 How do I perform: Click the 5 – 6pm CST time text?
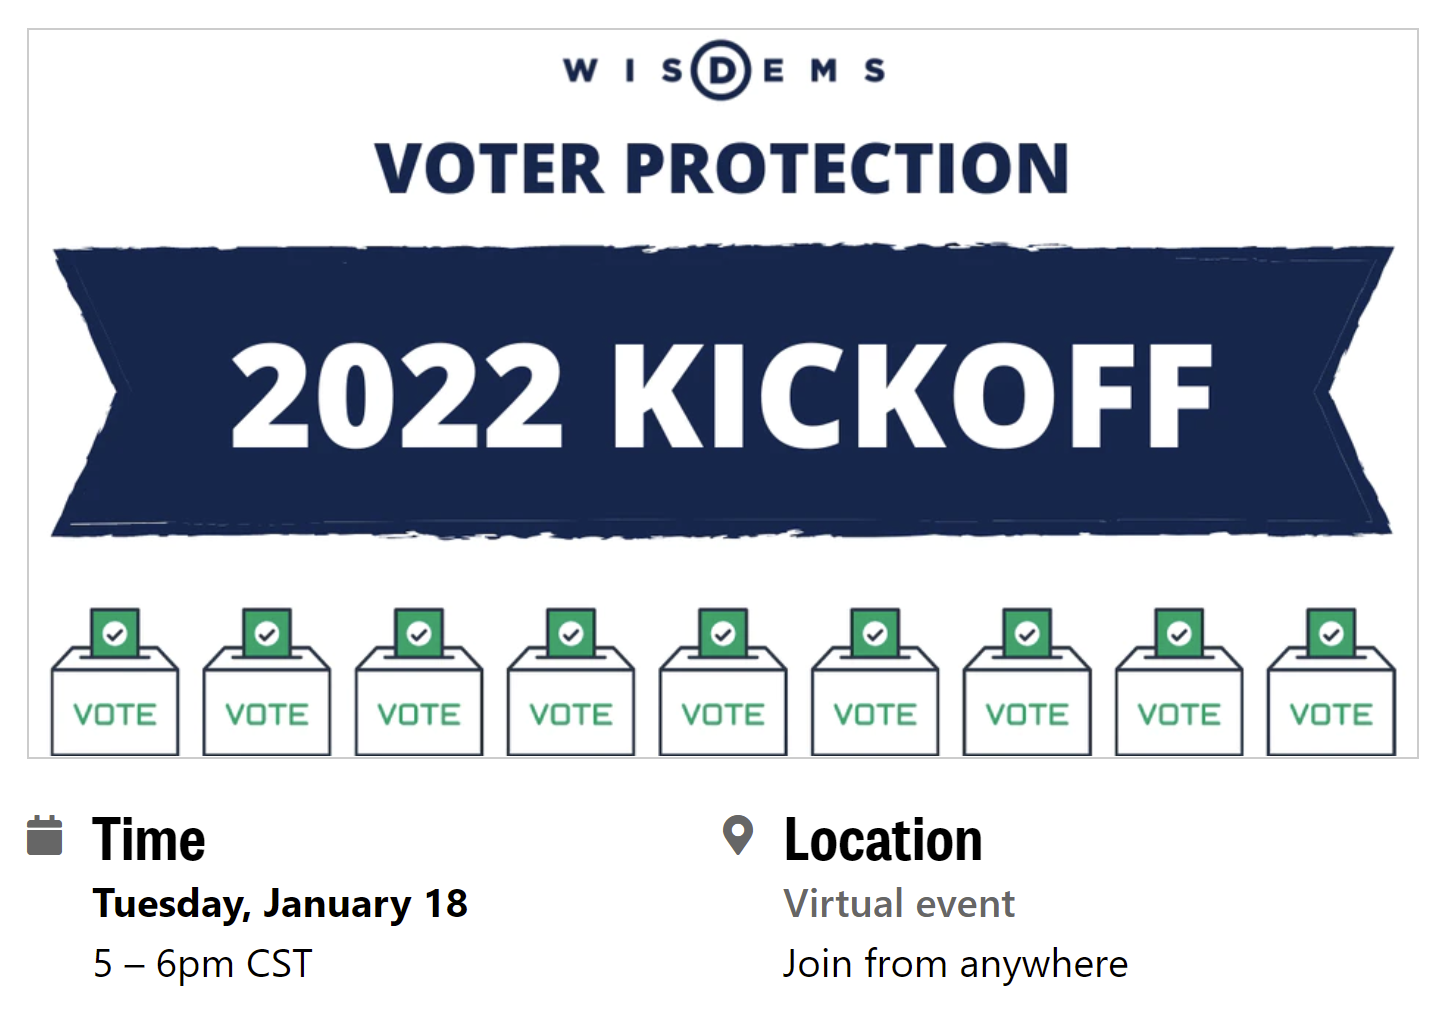click(203, 964)
